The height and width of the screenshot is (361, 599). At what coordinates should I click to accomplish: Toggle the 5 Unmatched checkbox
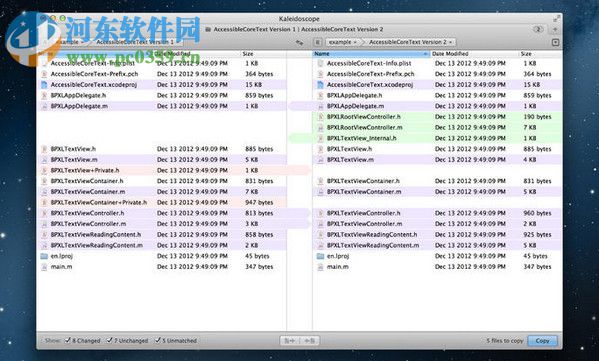coord(157,340)
